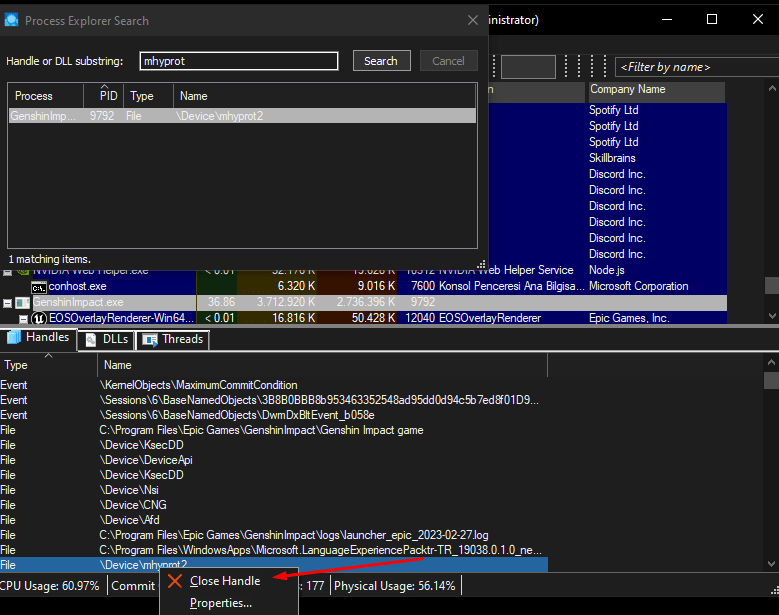The image size is (779, 615).
Task: Select the GenshinImp... search result row
Action: (x=242, y=116)
